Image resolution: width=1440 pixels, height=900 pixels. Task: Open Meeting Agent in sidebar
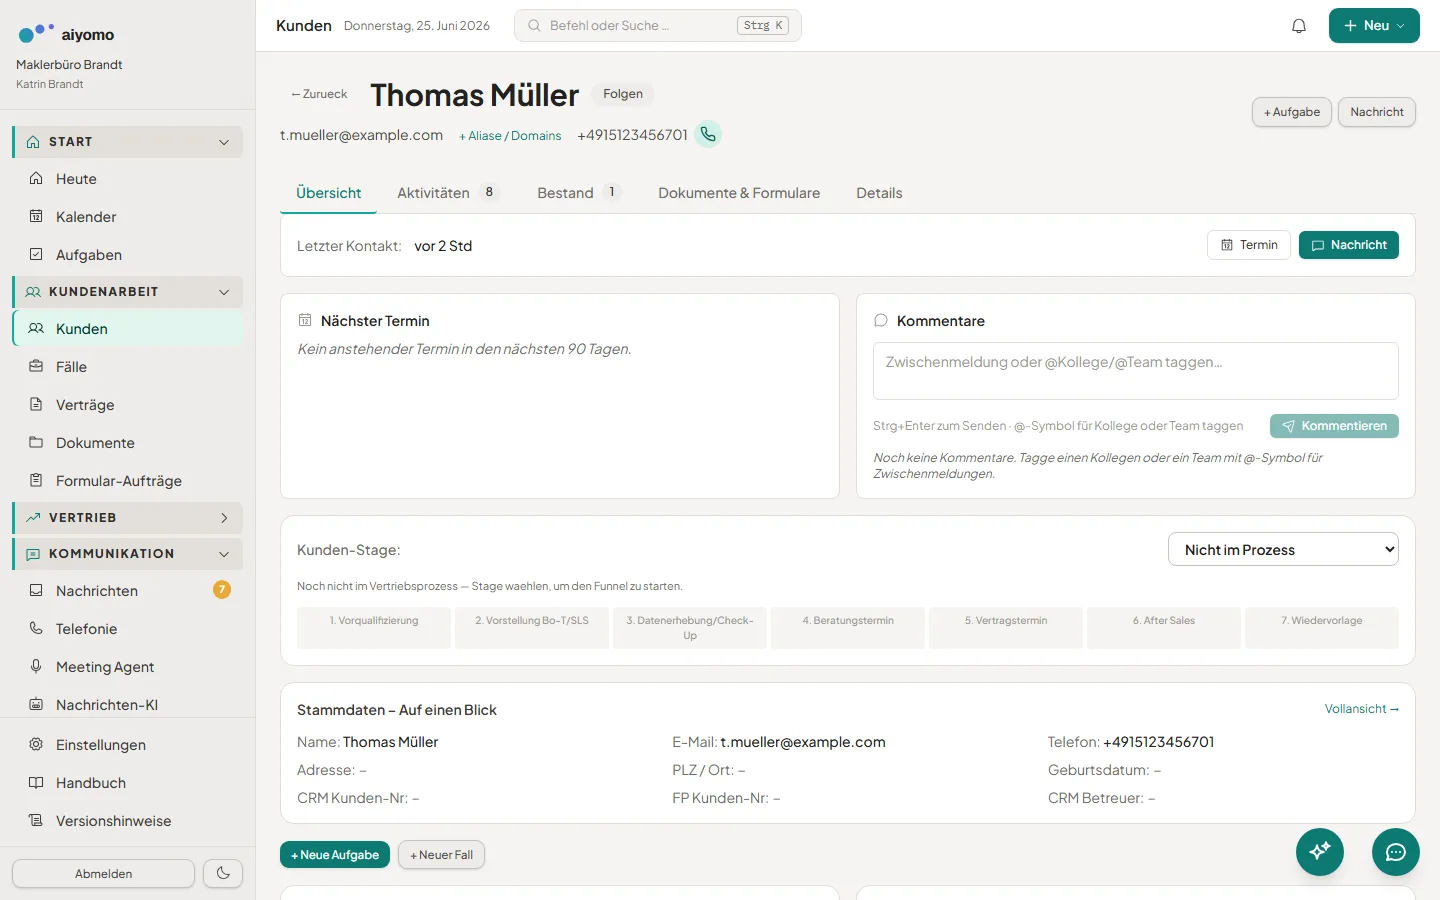[128, 667]
